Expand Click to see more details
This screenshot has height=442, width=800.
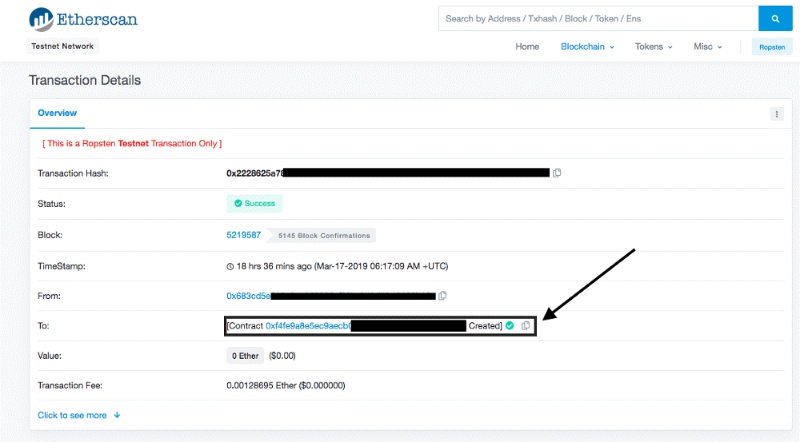[x=79, y=414]
